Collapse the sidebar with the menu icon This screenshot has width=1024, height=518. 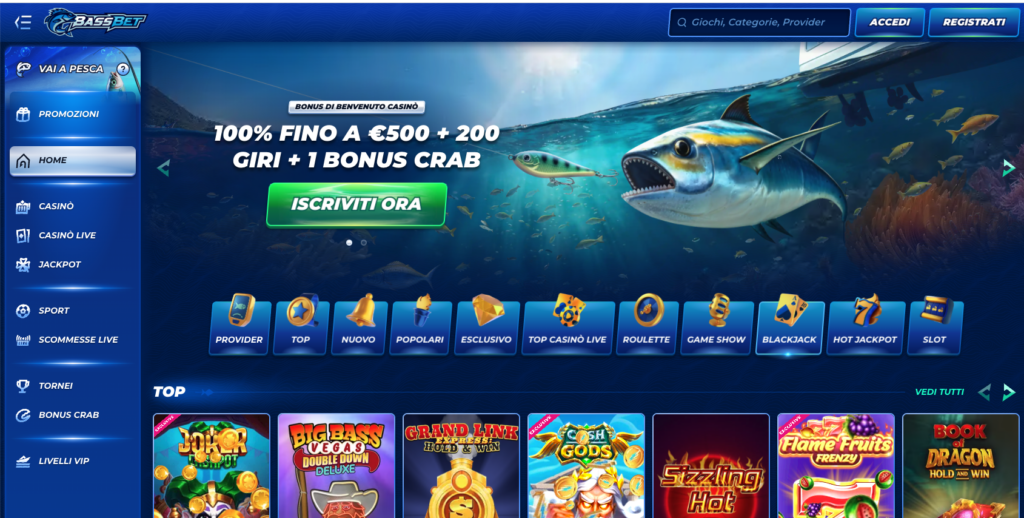click(23, 22)
